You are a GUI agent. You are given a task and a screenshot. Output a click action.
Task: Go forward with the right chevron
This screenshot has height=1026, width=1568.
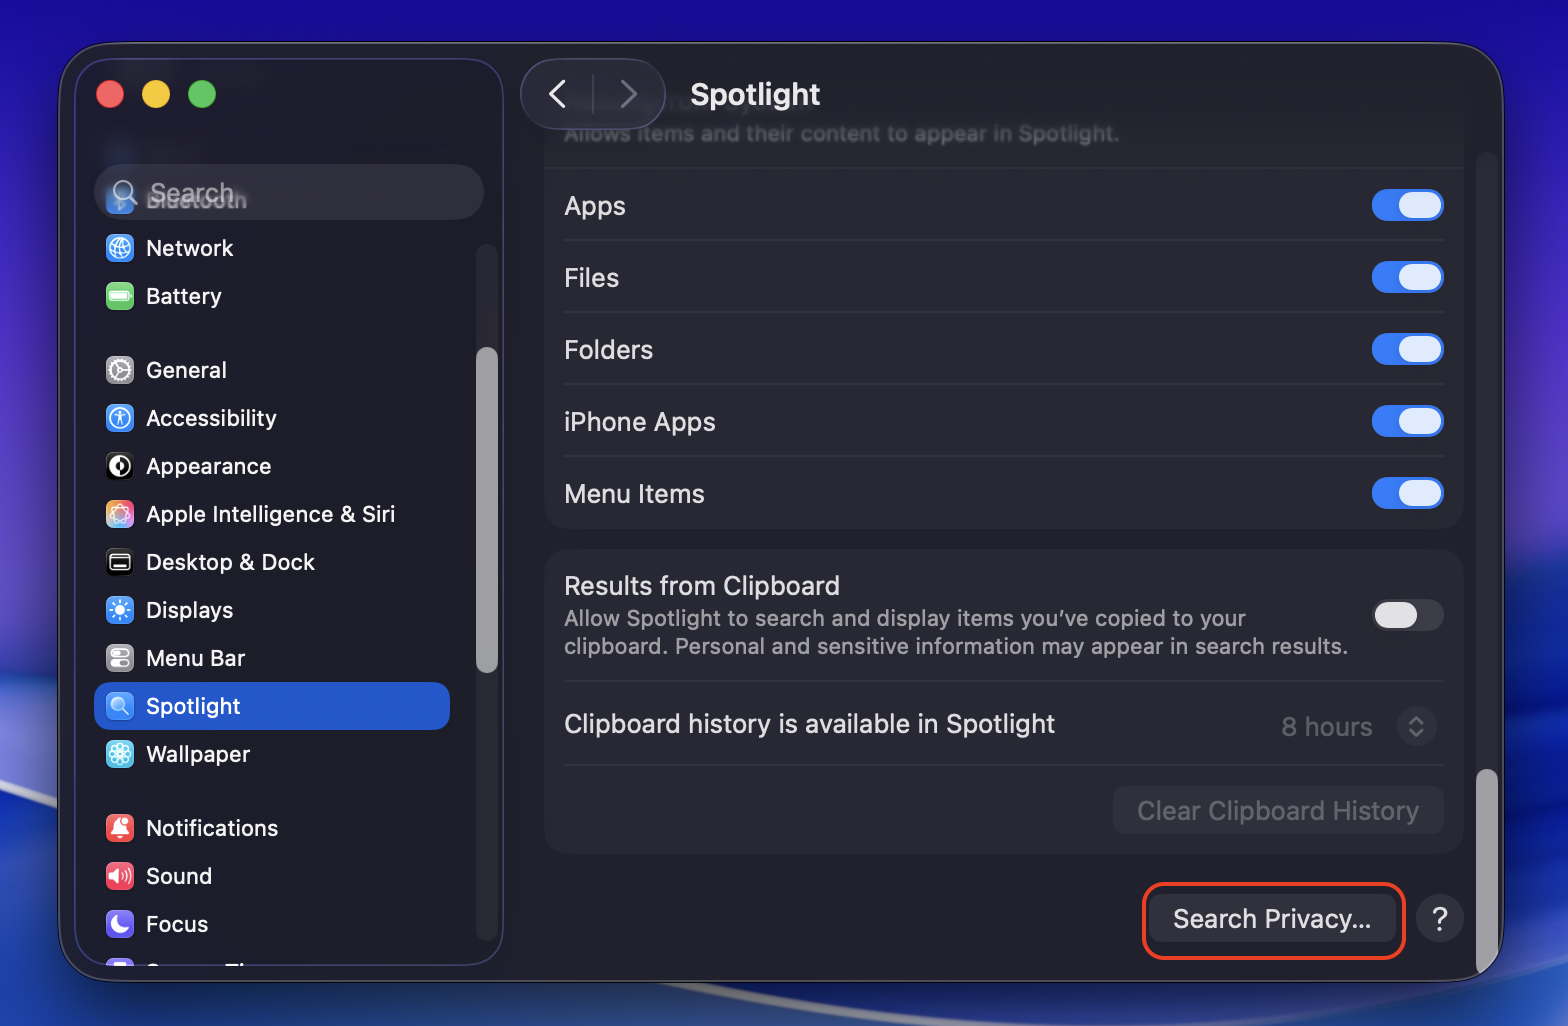pos(628,94)
